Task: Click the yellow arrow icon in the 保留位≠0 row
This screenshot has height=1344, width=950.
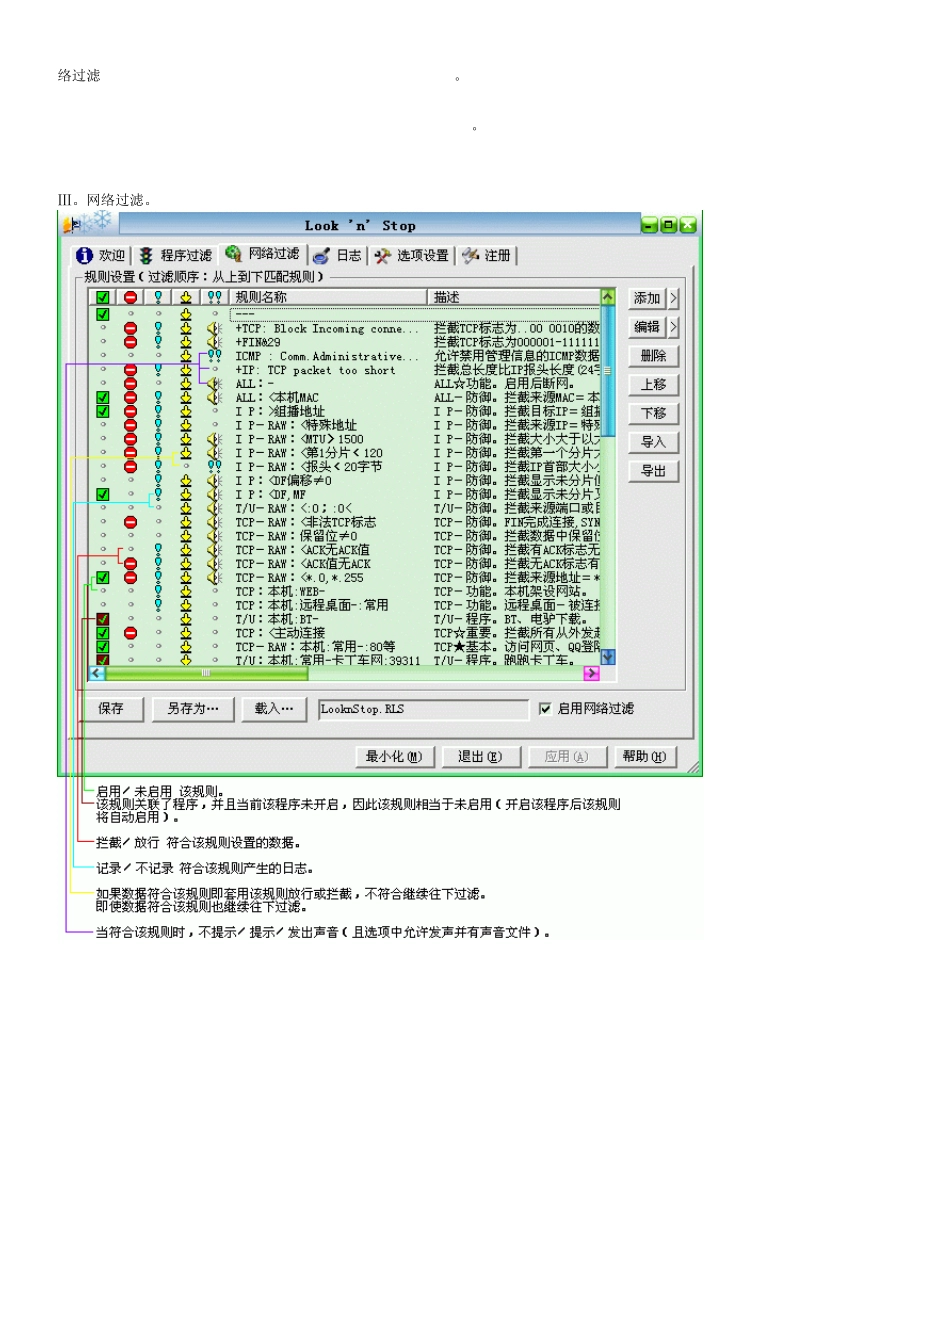Action: coord(186,536)
